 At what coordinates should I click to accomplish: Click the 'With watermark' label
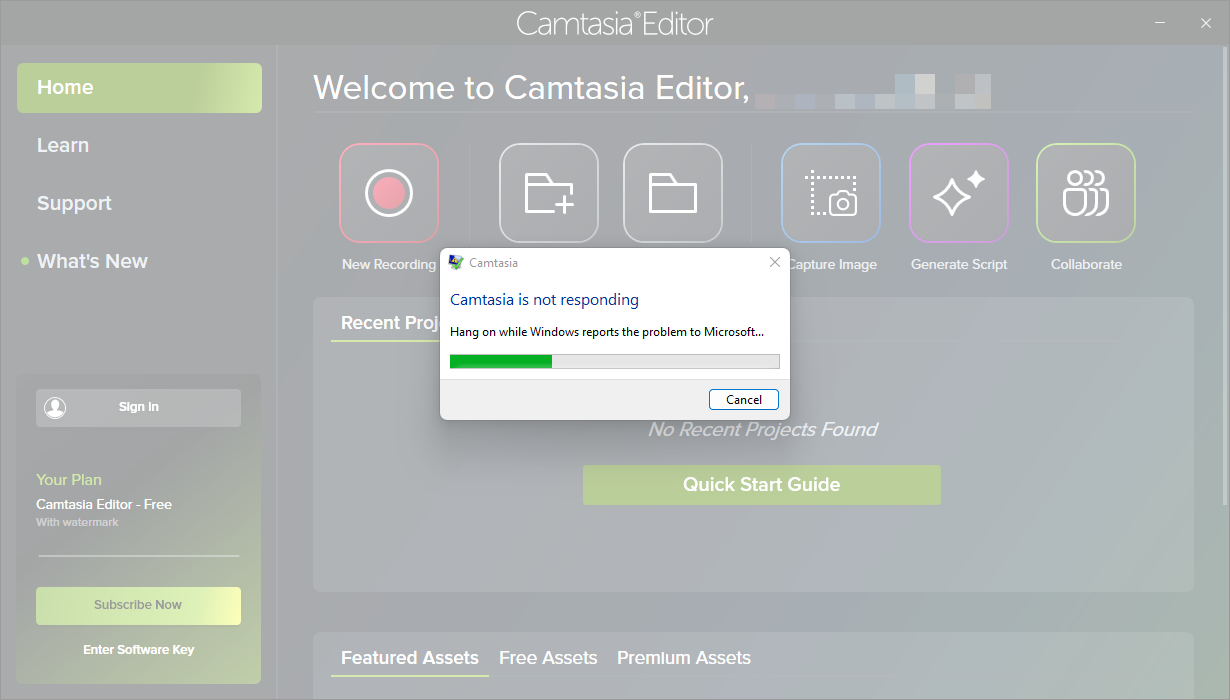(x=77, y=523)
